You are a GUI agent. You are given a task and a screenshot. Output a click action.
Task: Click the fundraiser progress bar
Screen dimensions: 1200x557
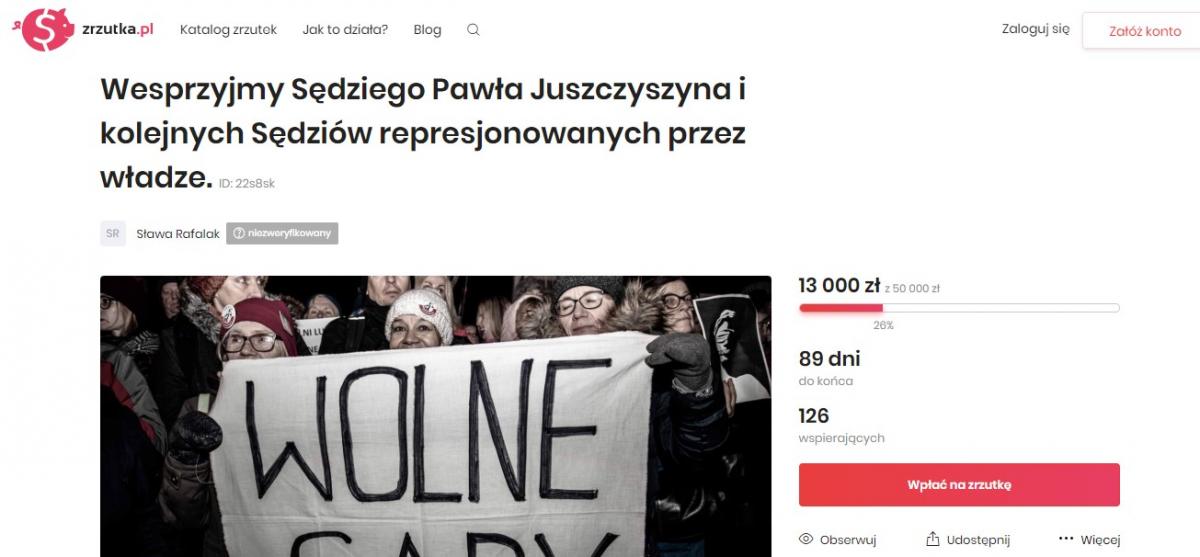pyautogui.click(x=959, y=308)
